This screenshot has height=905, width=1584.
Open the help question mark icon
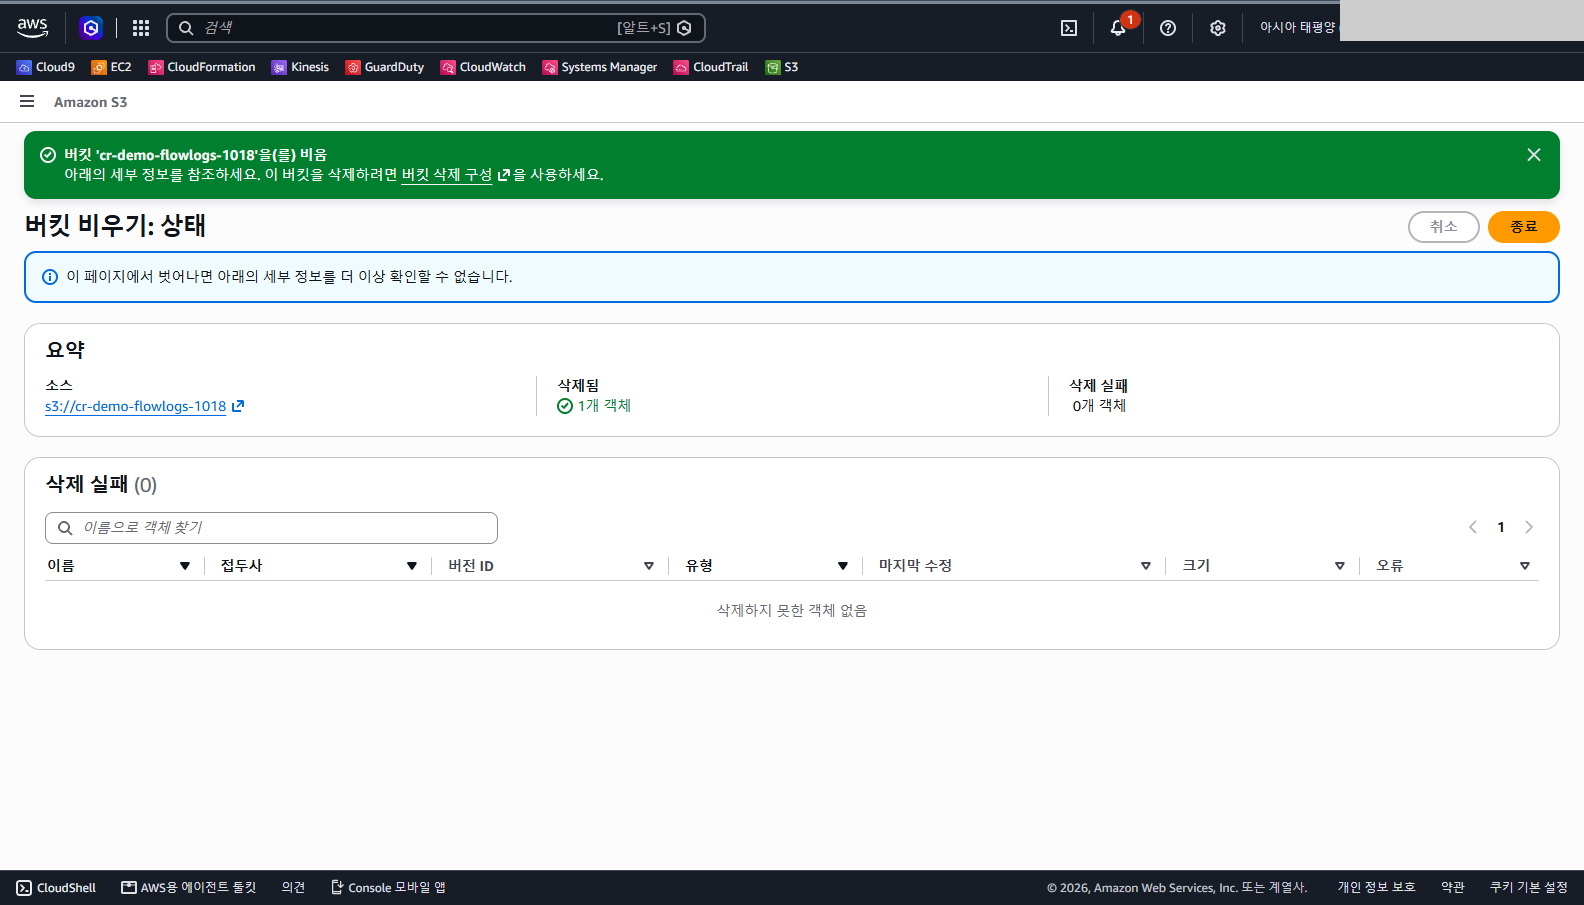coord(1168,28)
